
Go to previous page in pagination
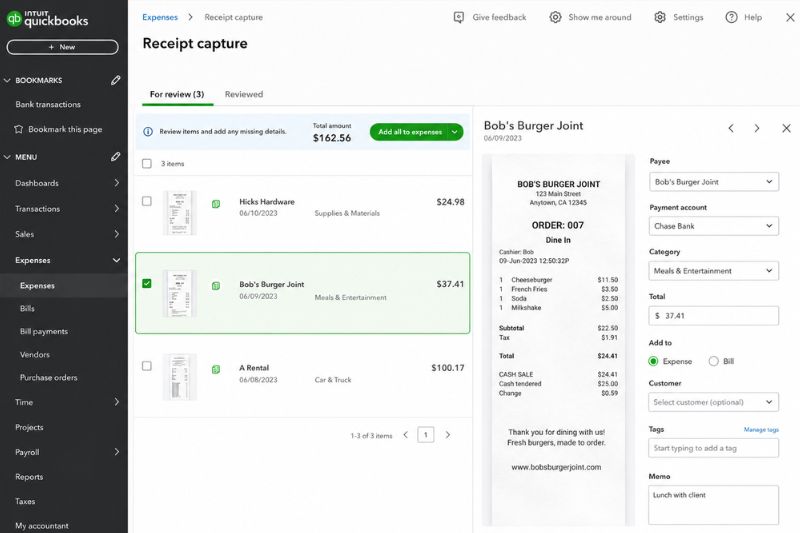(406, 435)
